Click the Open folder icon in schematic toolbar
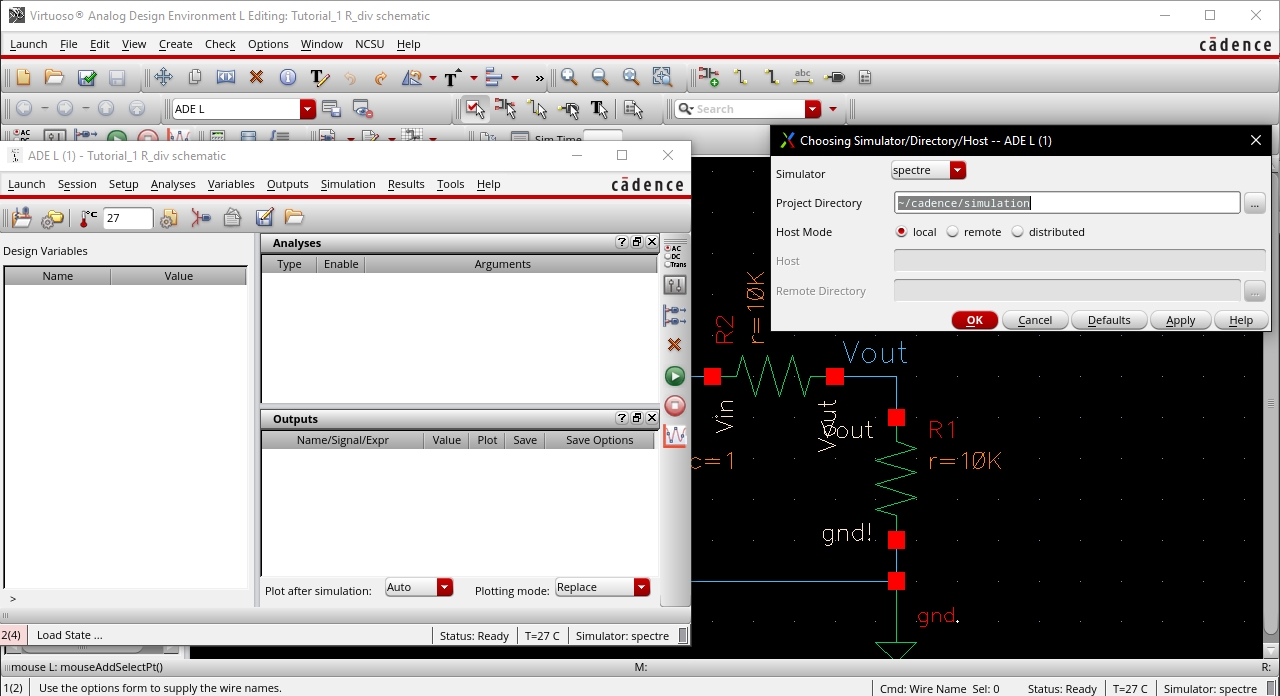The height and width of the screenshot is (696, 1280). pos(55,77)
